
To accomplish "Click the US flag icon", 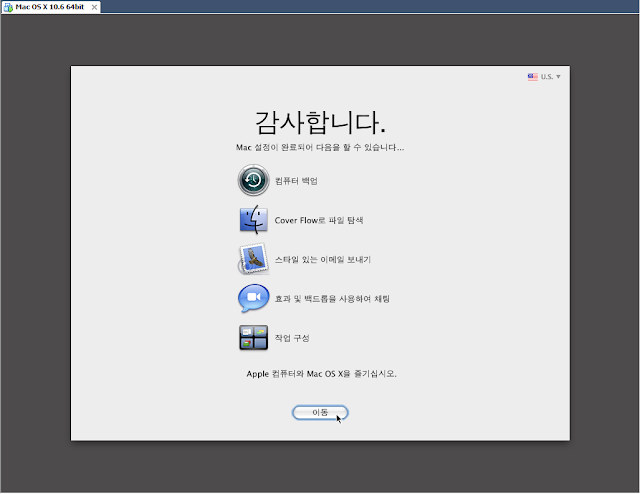I will (x=532, y=77).
